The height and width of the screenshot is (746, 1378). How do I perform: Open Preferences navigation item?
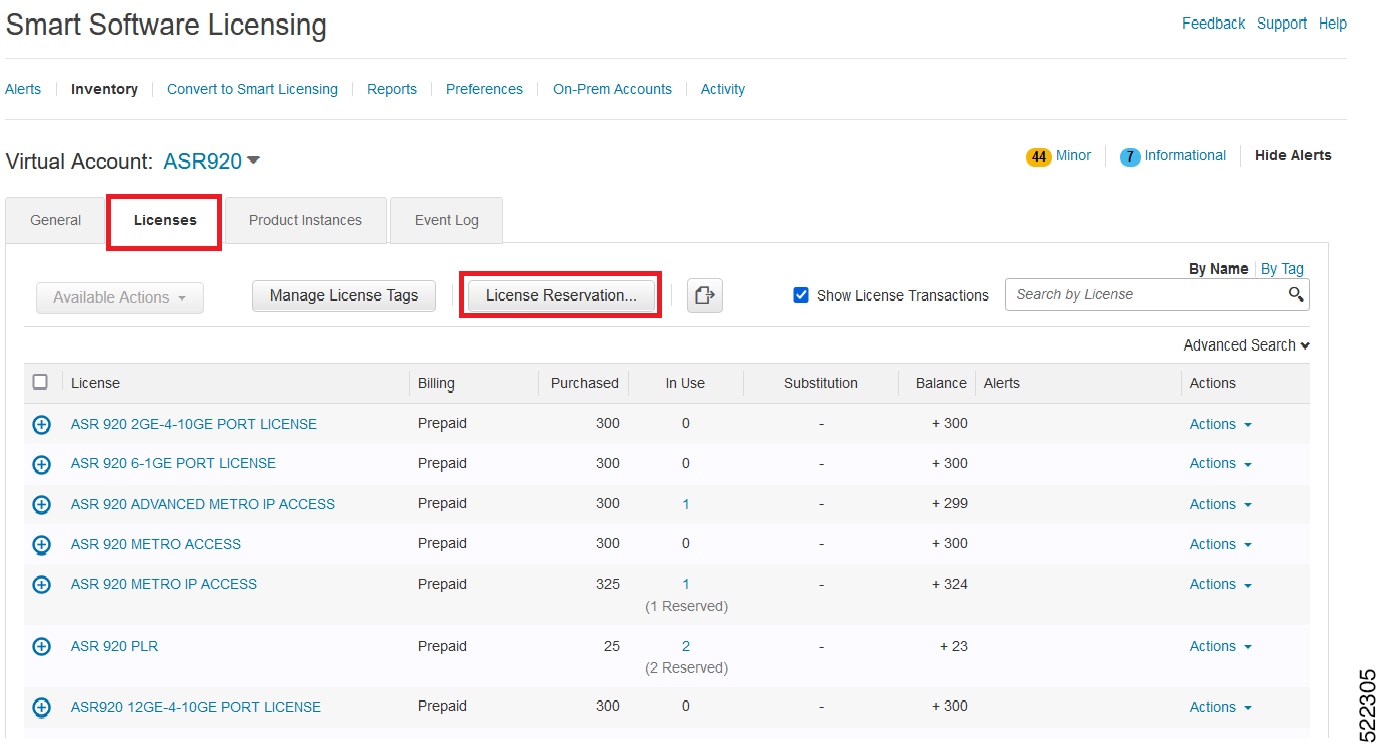(x=484, y=89)
